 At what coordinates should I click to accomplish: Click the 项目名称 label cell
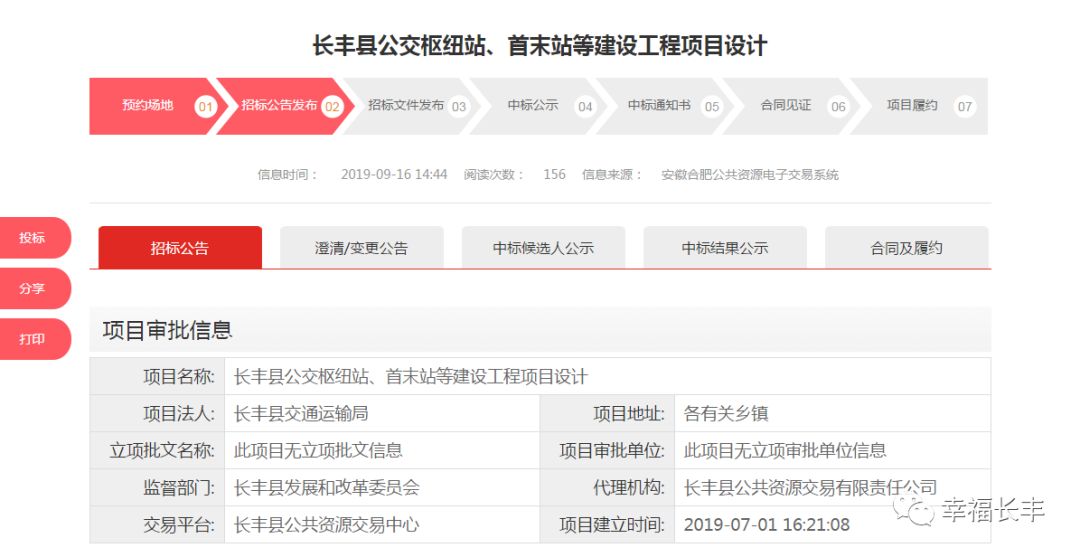point(157,377)
